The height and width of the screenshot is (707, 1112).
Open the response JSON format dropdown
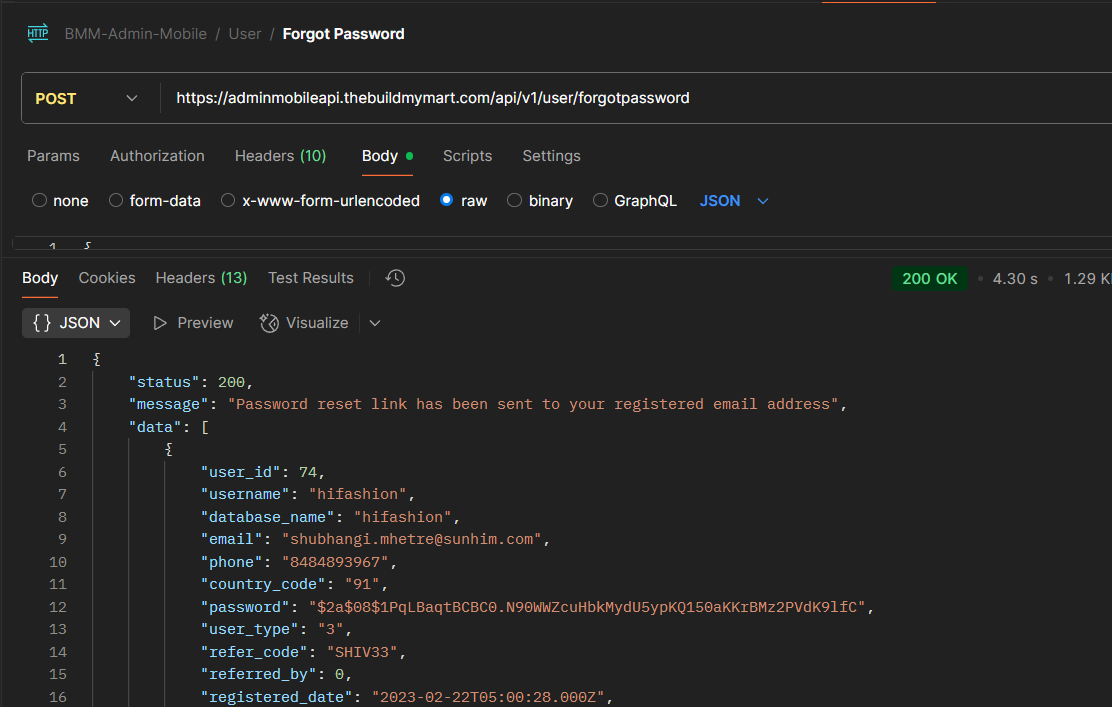(x=76, y=323)
